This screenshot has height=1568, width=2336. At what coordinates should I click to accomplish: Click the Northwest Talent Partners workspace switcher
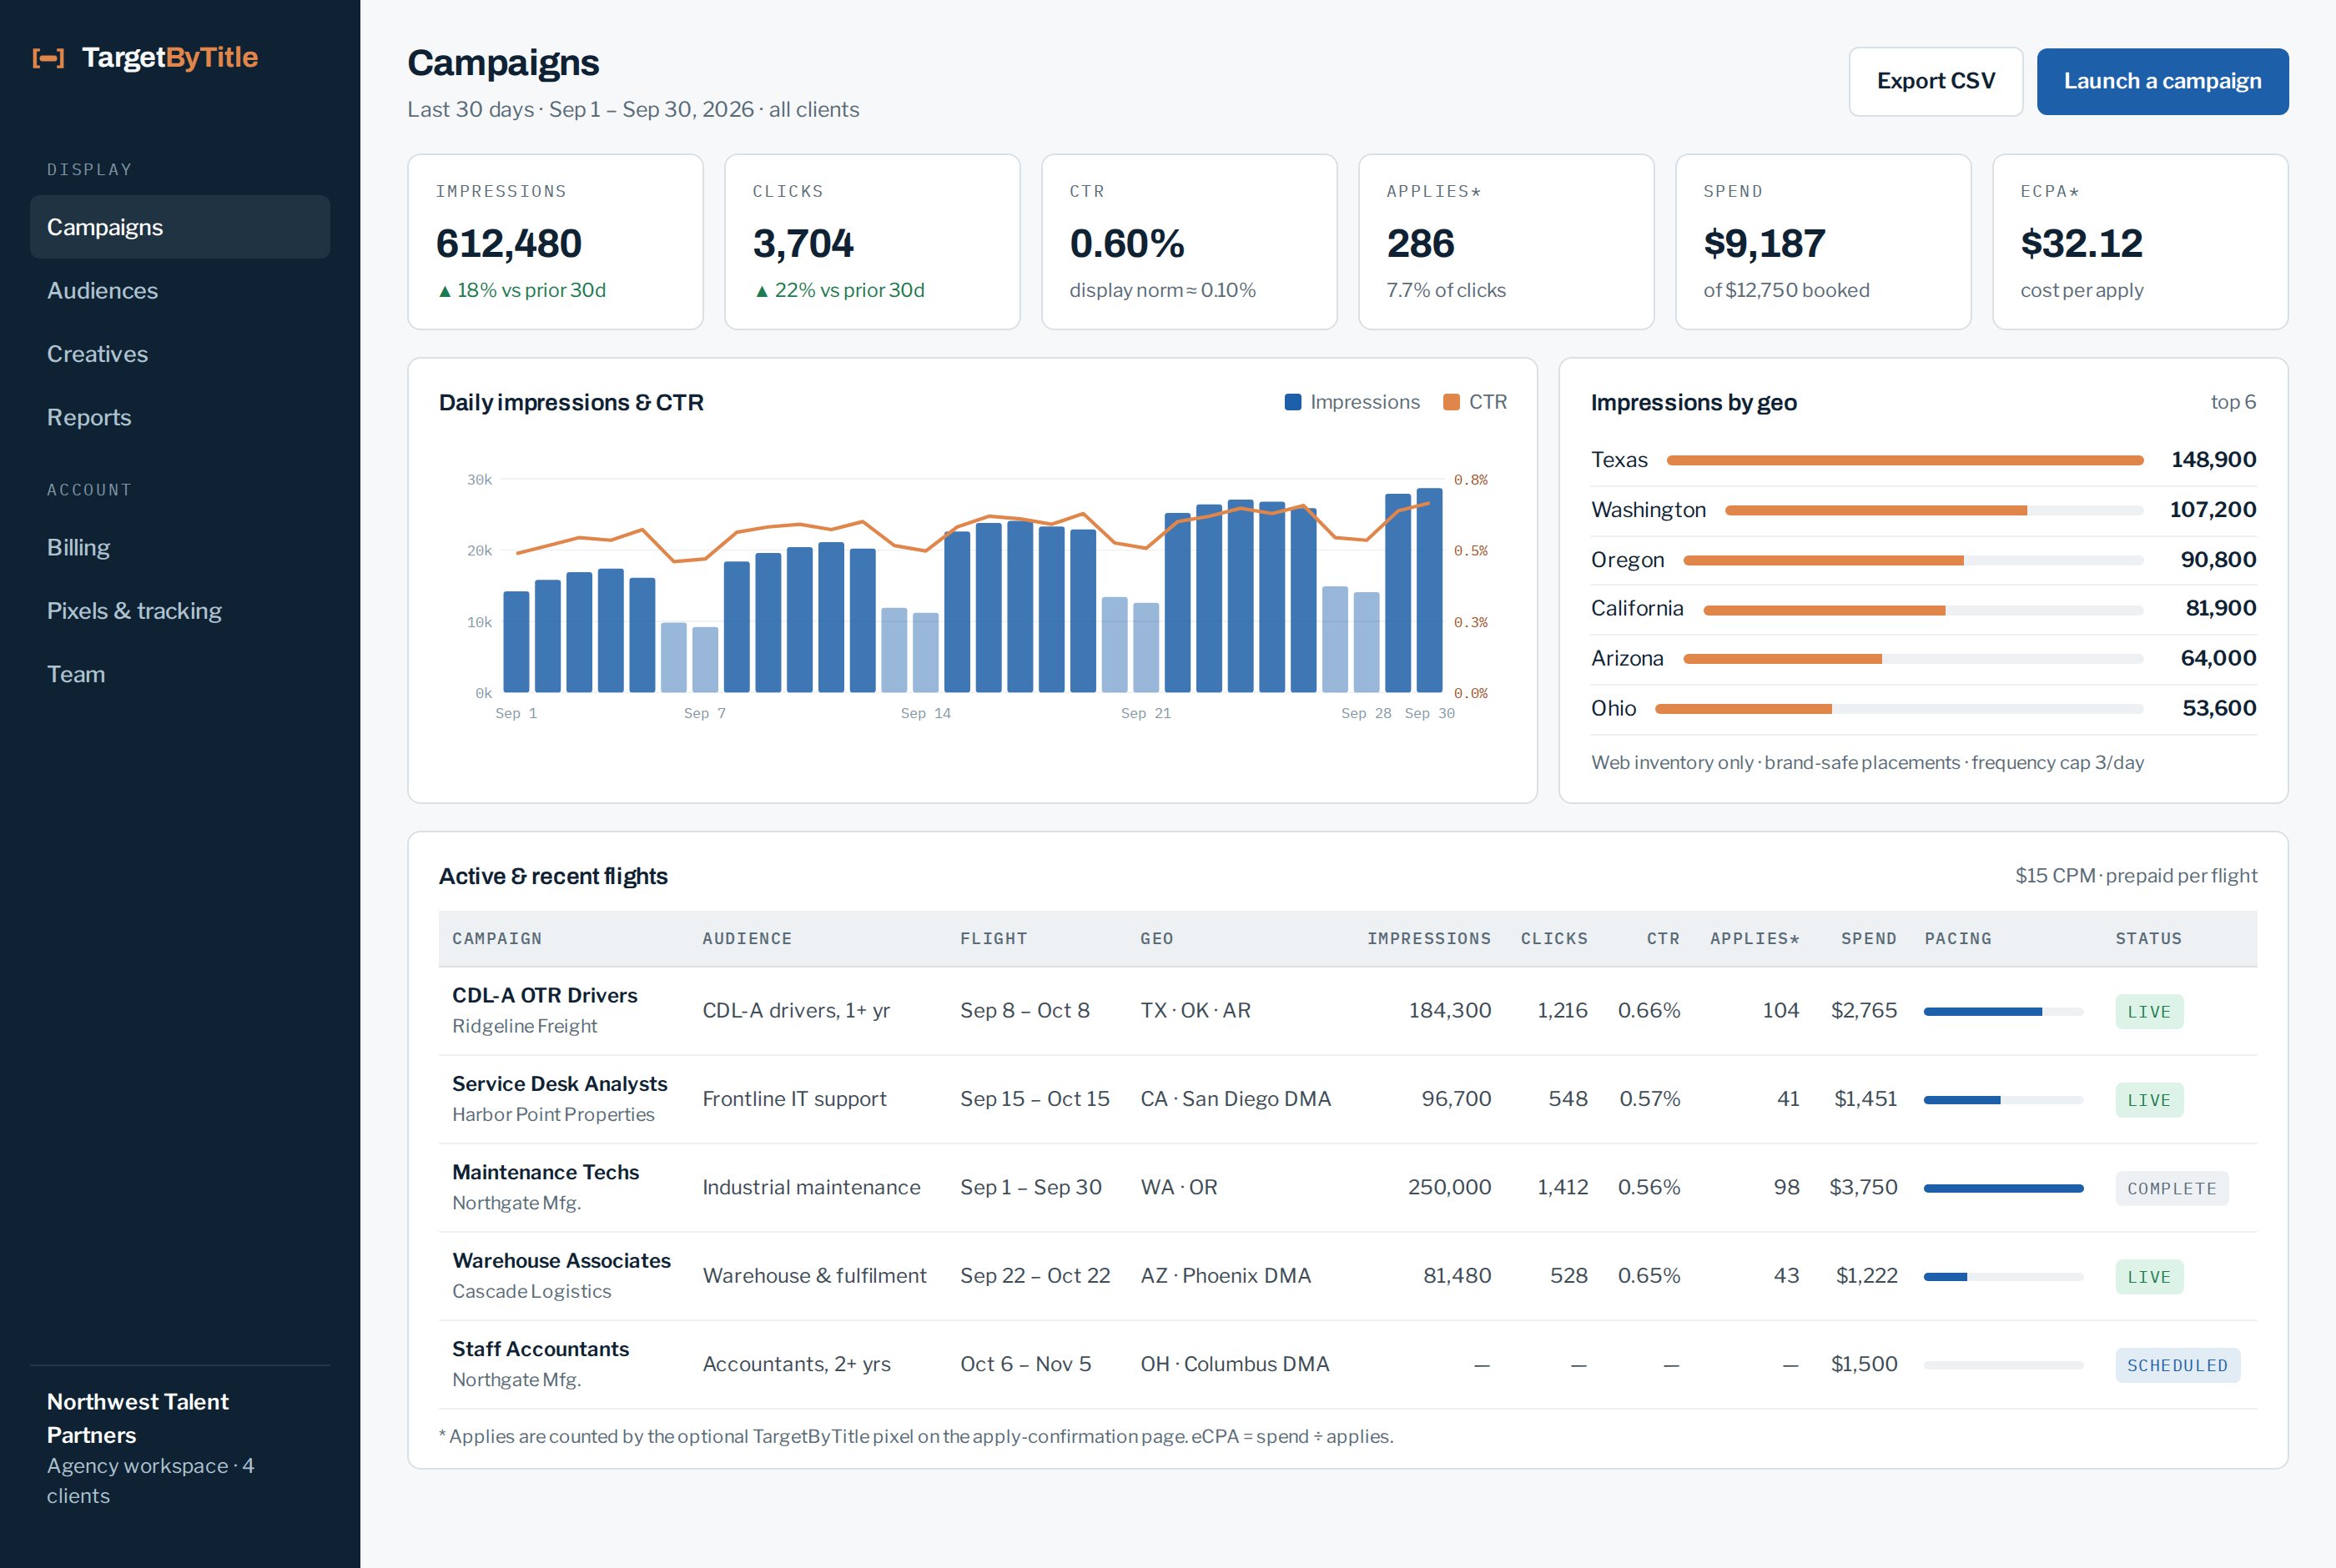point(180,1447)
